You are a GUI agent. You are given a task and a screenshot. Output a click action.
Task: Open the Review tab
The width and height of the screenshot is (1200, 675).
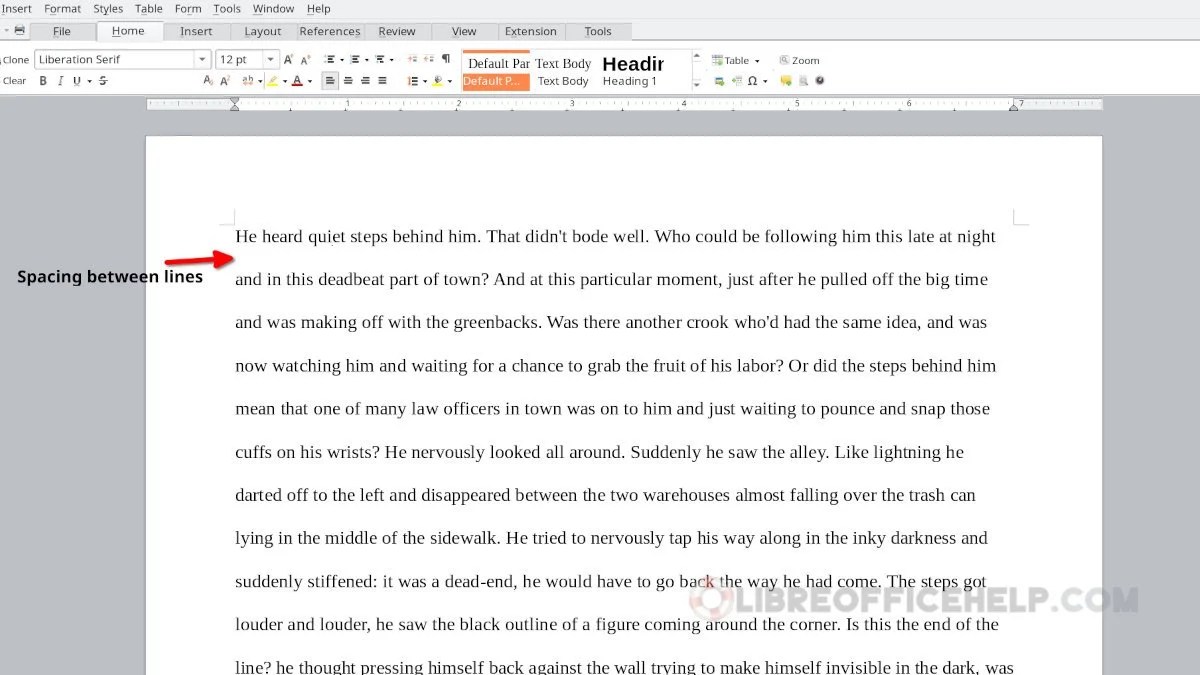(397, 31)
